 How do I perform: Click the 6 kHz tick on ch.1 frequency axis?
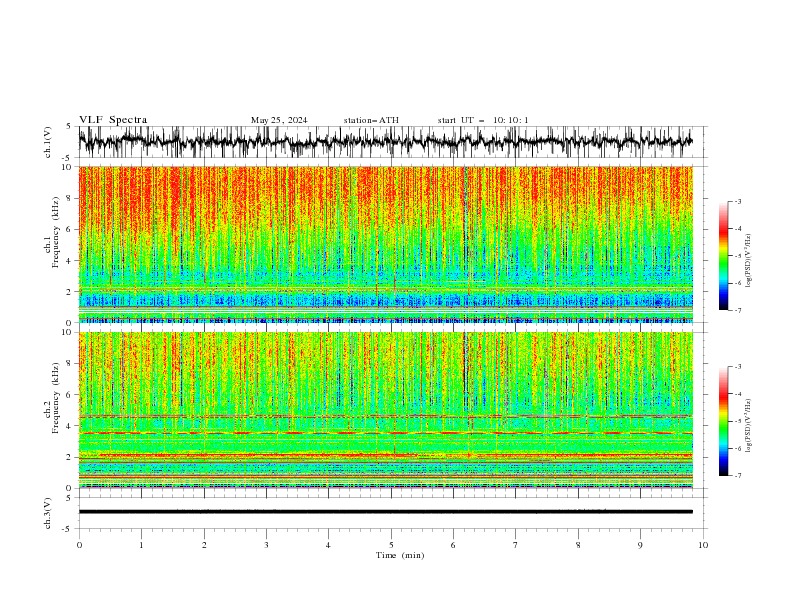pyautogui.click(x=70, y=229)
